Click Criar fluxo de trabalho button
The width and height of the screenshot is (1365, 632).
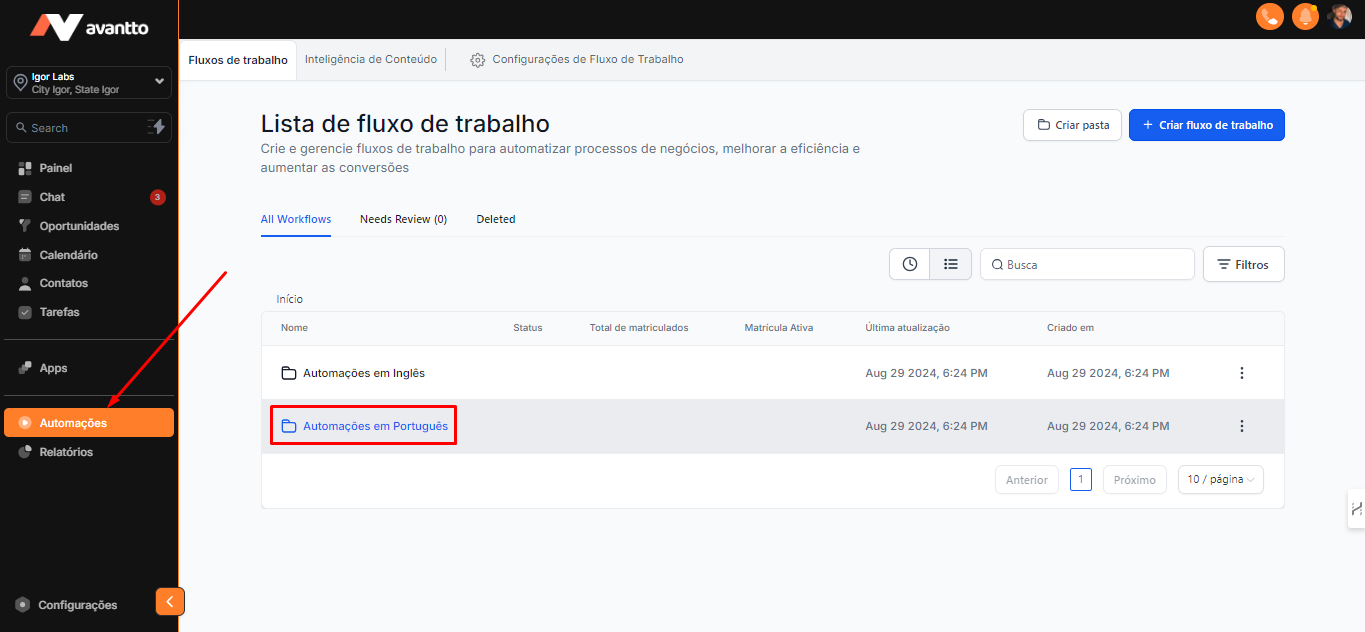[x=1206, y=125]
